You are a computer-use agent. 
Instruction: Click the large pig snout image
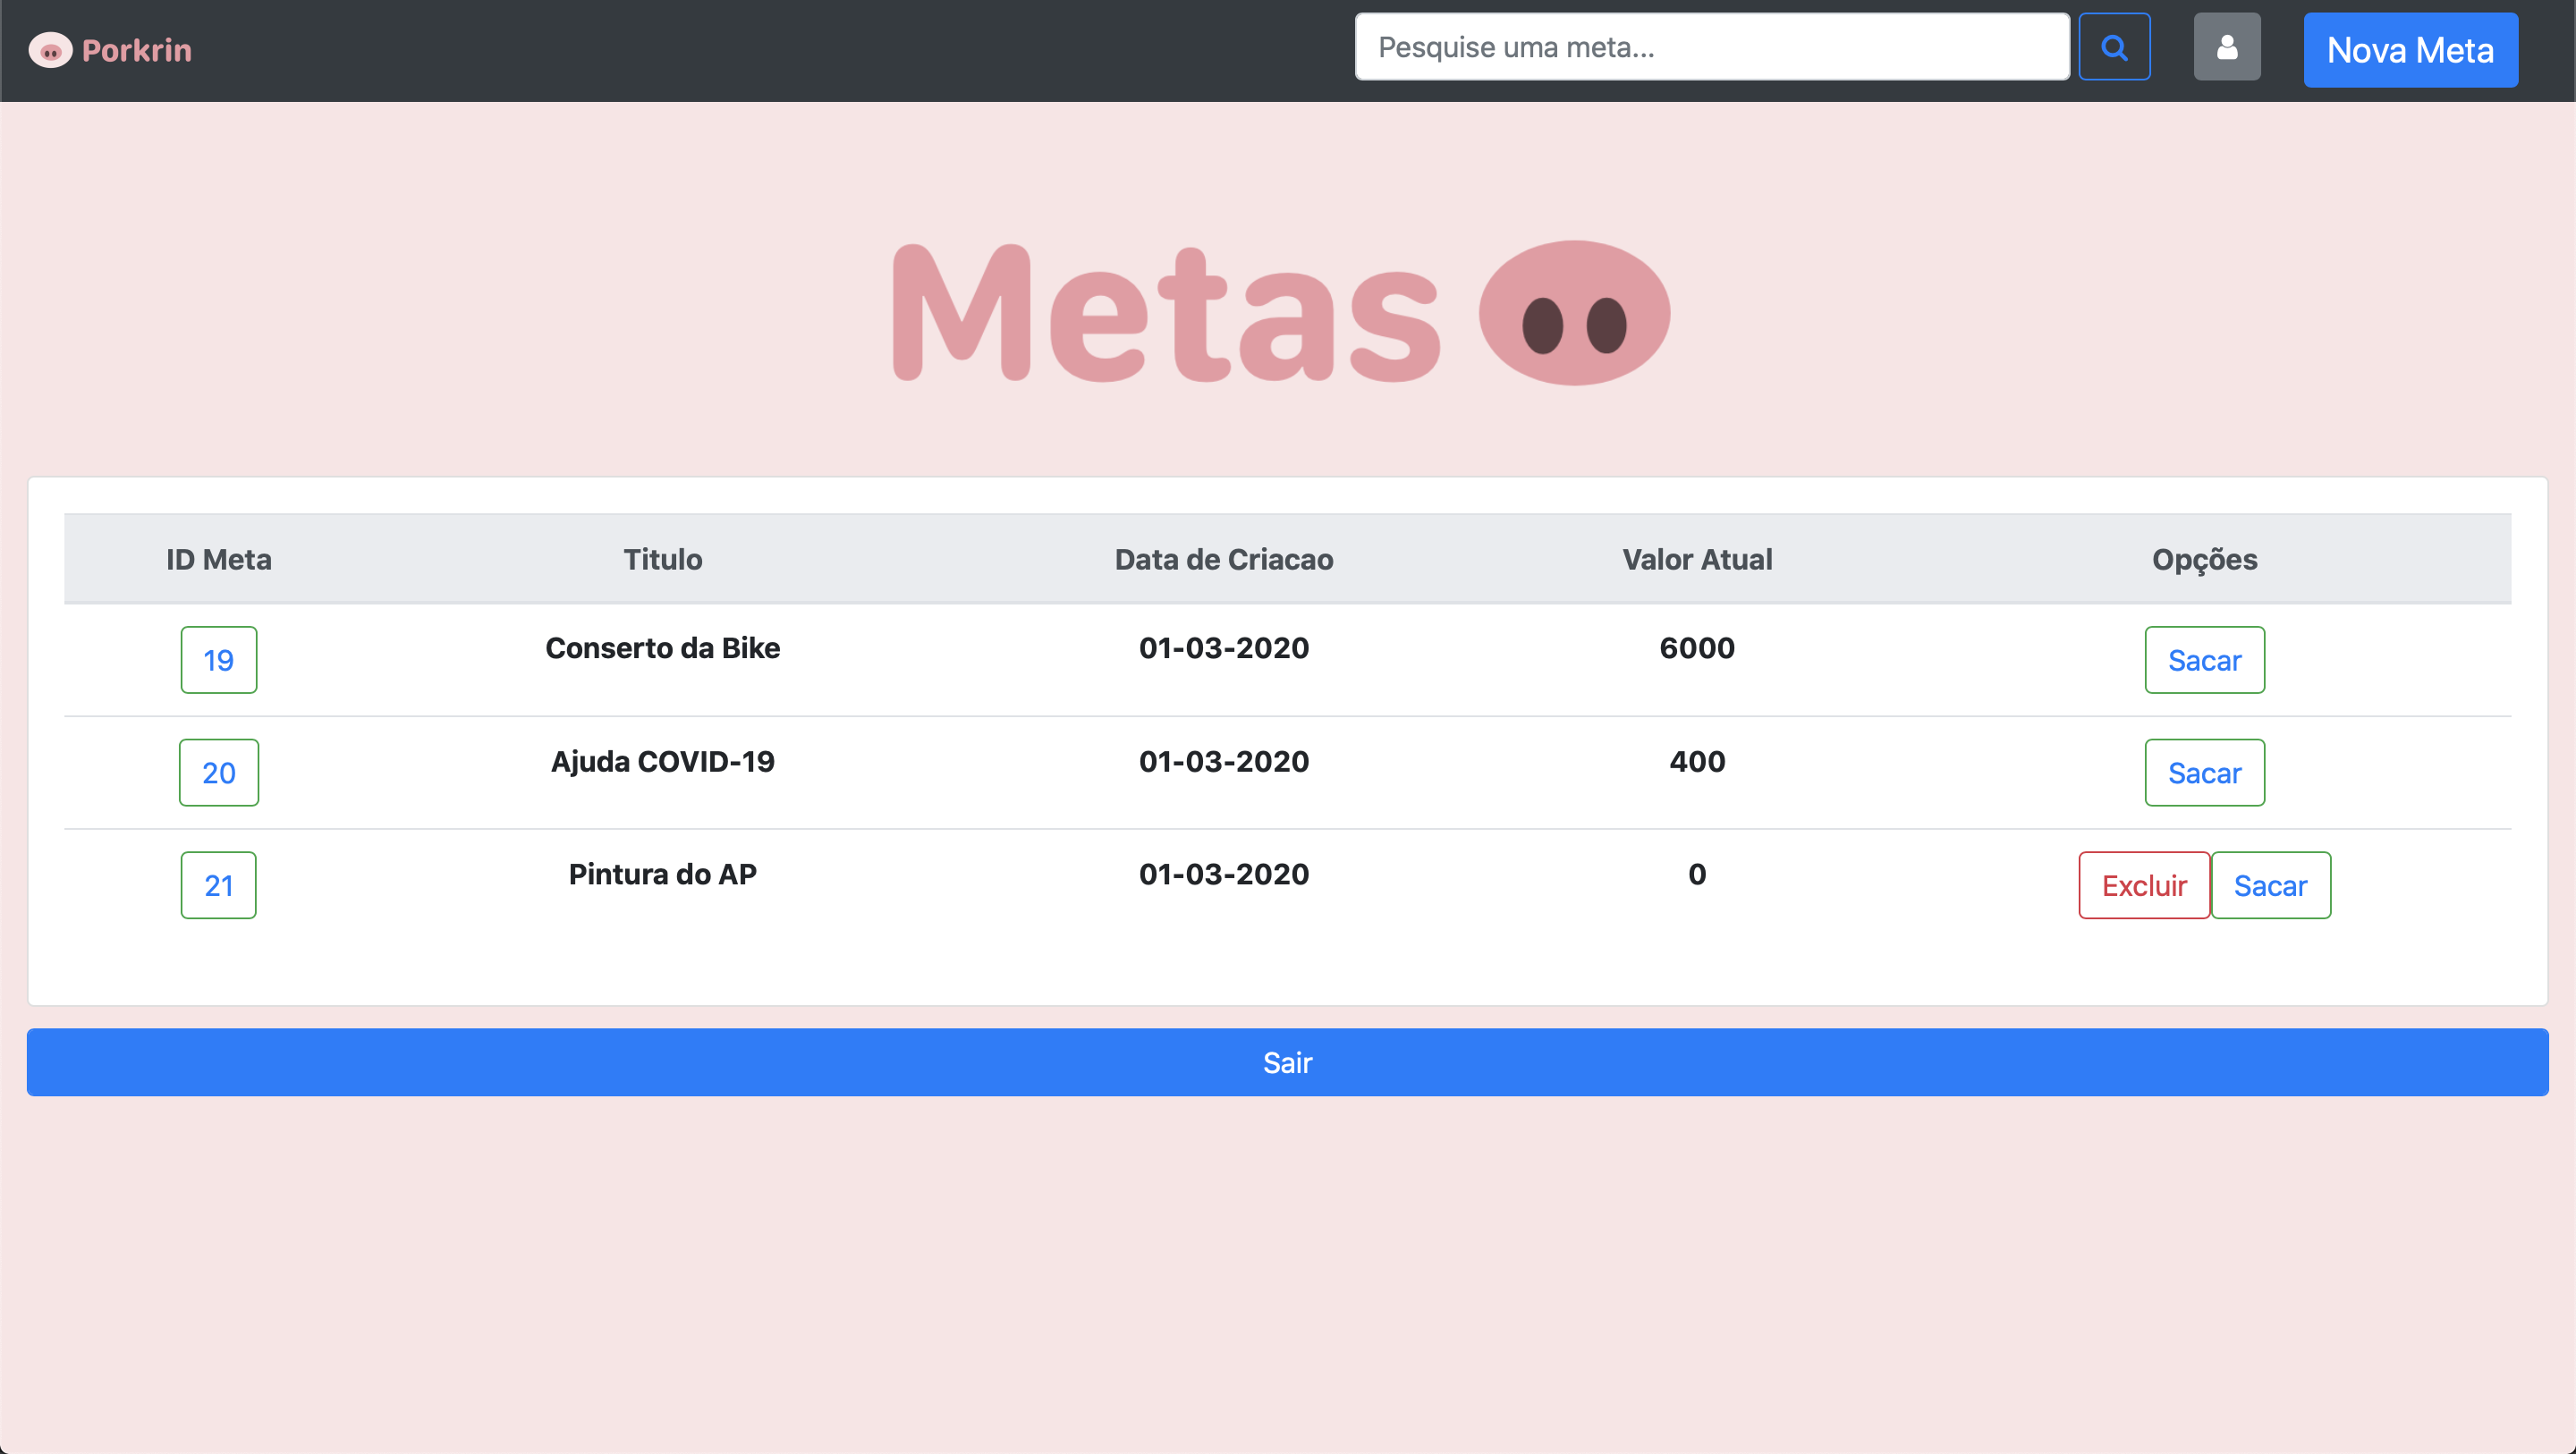1574,313
